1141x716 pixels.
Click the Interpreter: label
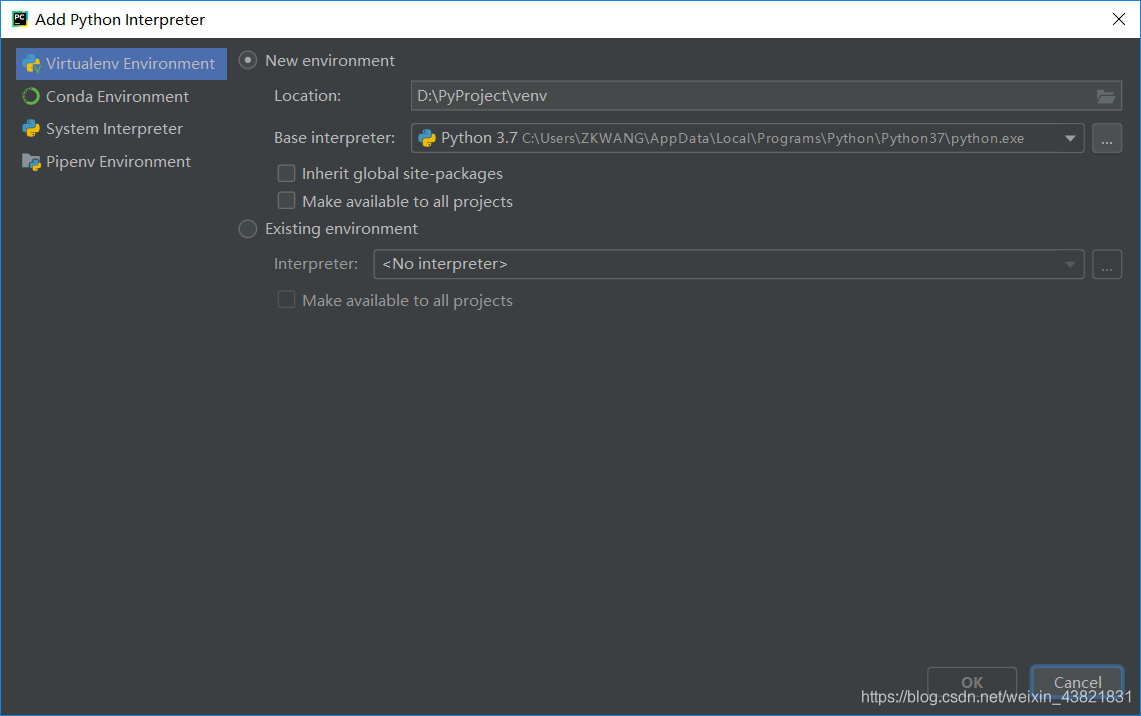pyautogui.click(x=316, y=264)
